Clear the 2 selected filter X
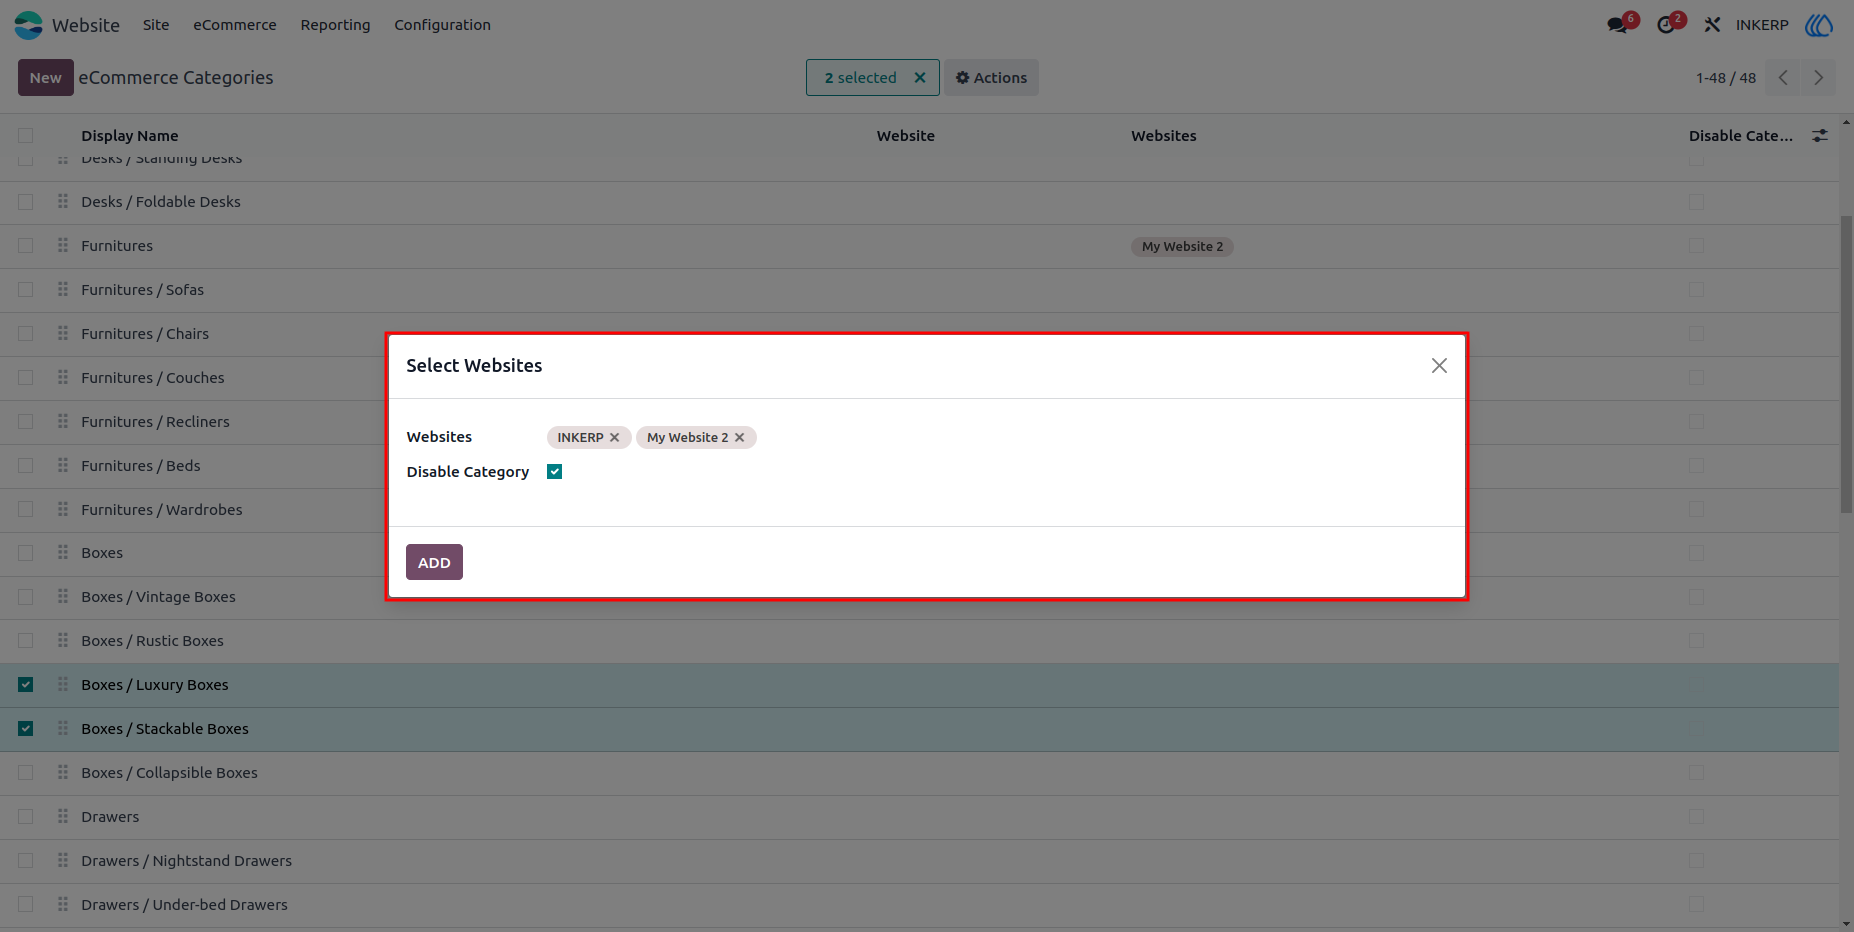1854x932 pixels. pos(920,78)
